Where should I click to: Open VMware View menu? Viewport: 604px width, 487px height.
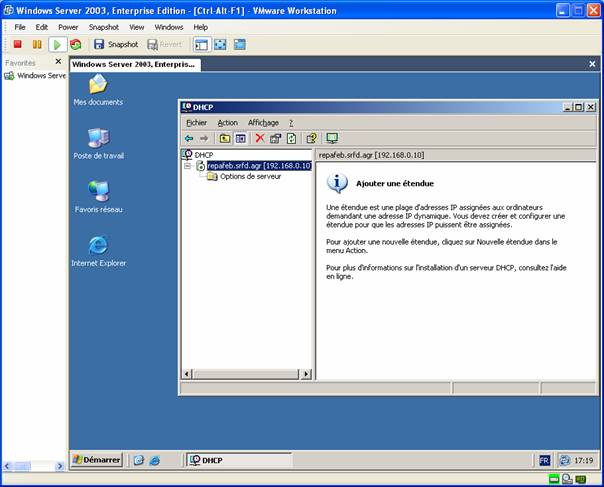(136, 27)
